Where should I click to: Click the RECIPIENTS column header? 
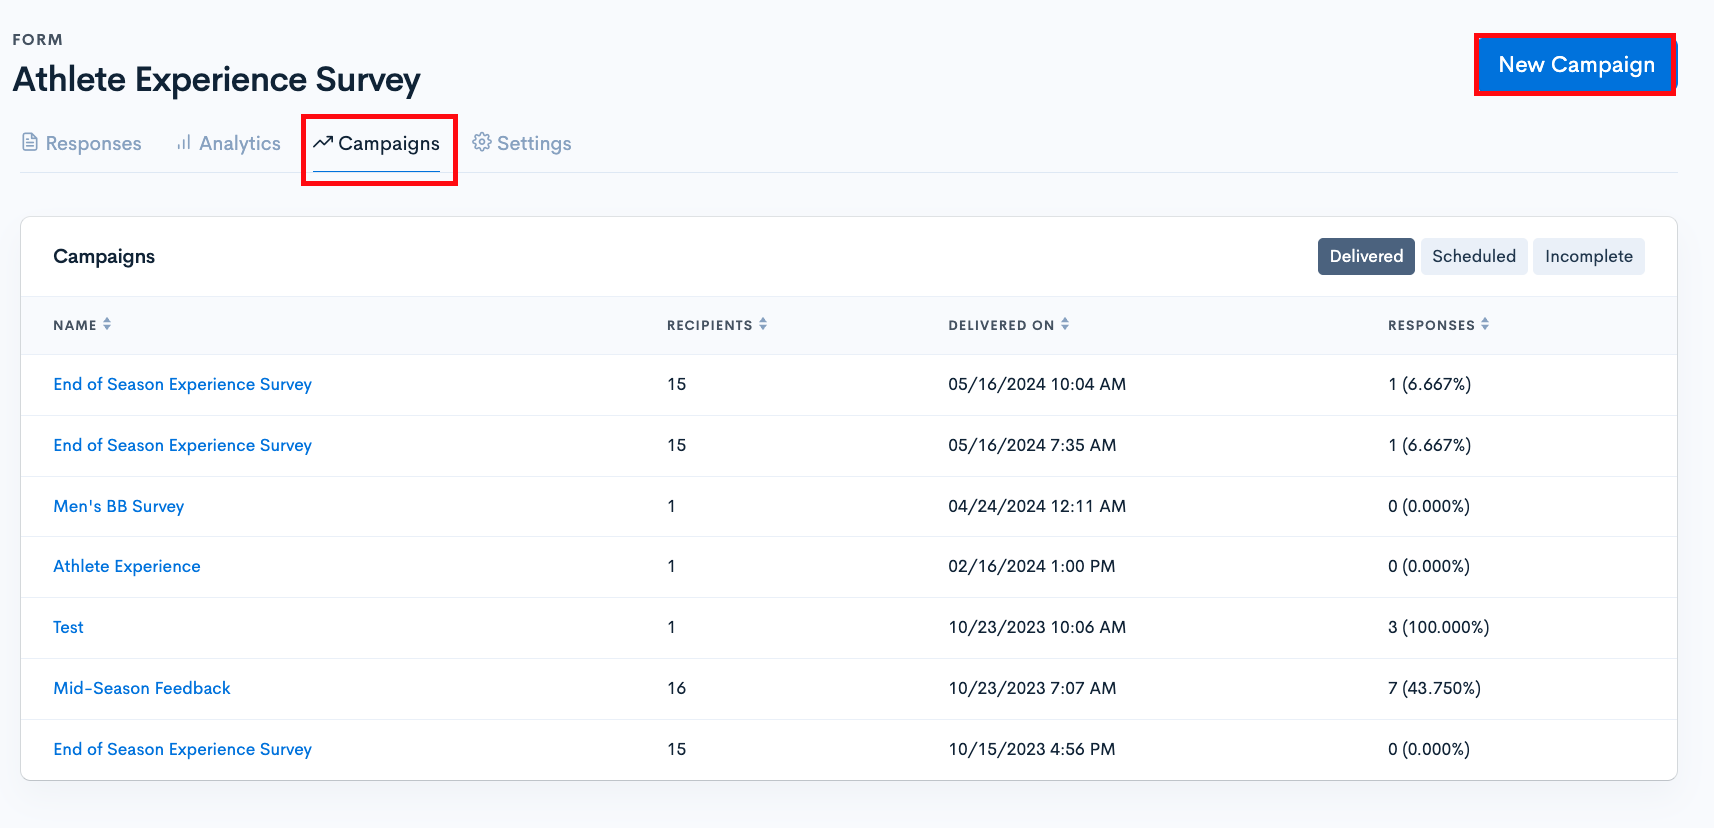[710, 325]
